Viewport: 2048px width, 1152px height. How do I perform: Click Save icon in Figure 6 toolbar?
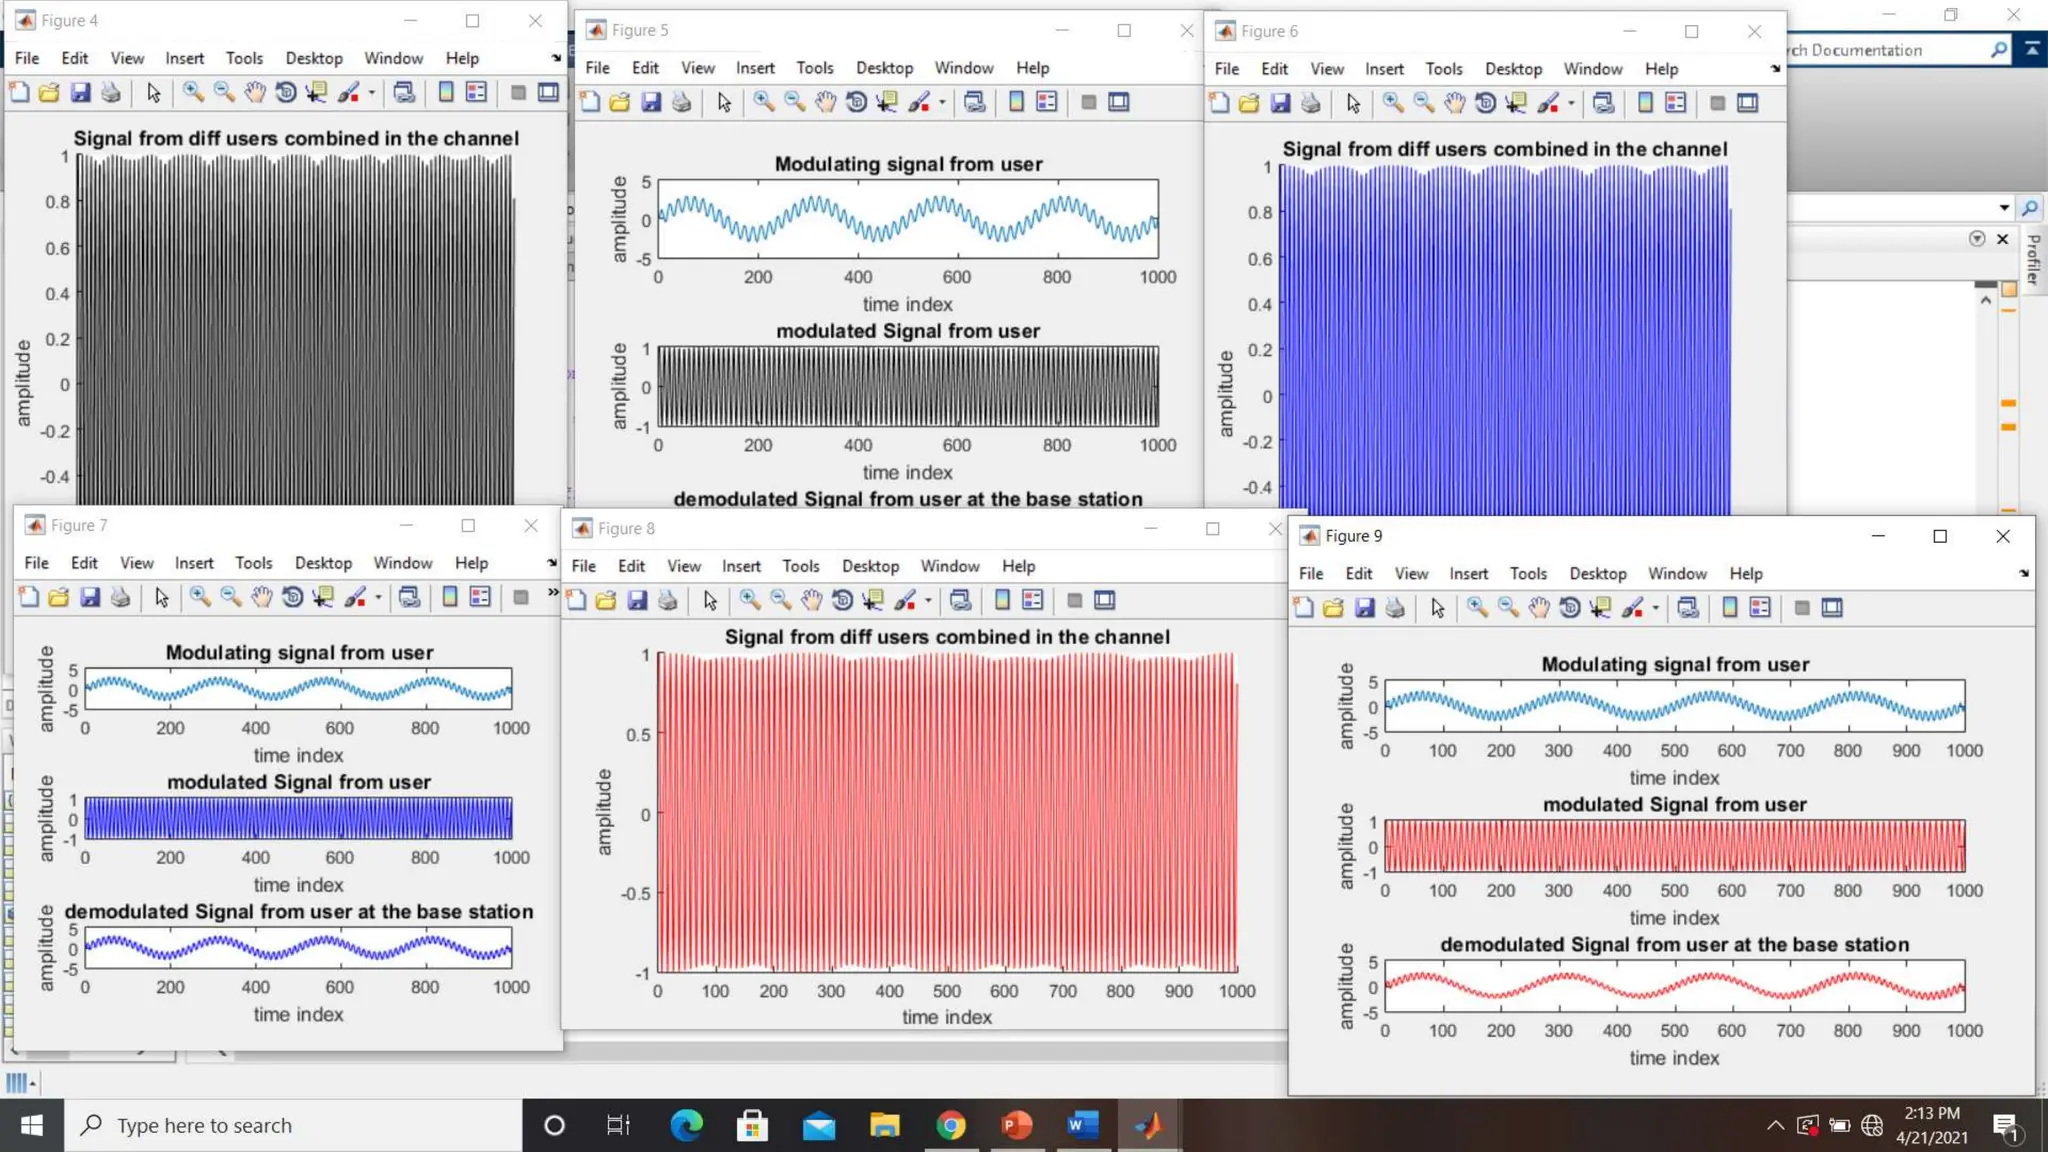coord(1280,103)
